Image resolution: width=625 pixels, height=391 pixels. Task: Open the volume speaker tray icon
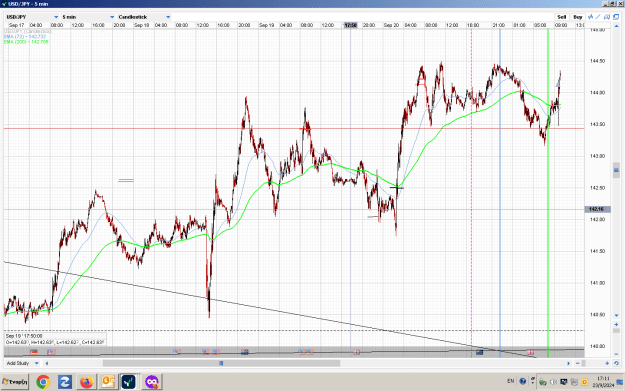click(x=553, y=382)
